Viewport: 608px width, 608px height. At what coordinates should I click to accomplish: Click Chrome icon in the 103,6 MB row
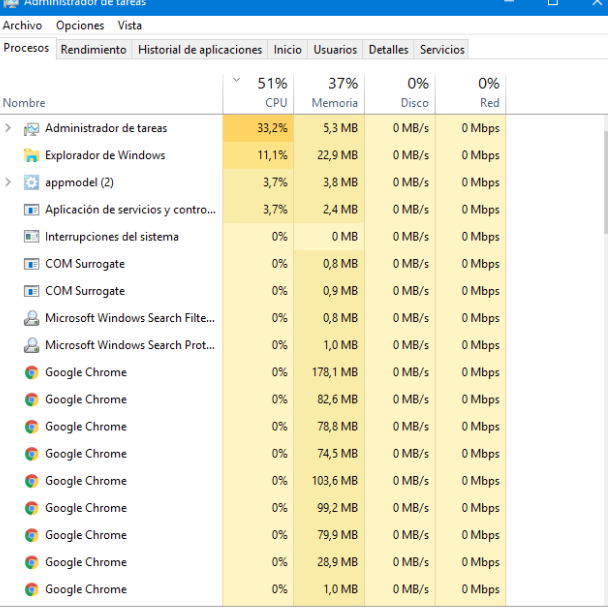[31, 481]
